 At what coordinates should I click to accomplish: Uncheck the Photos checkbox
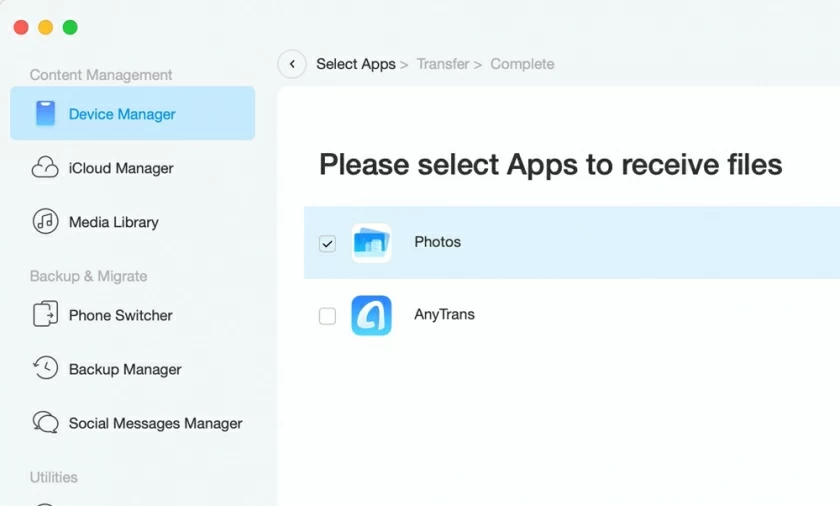327,243
